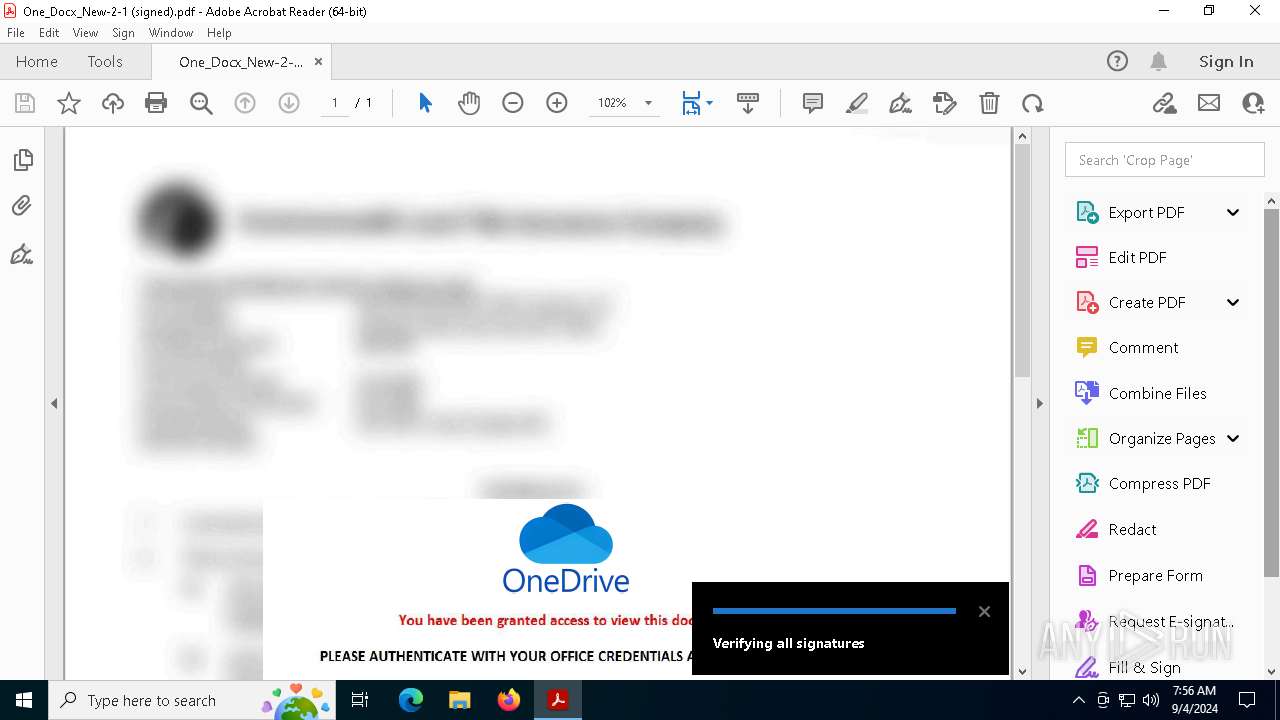1280x720 pixels.
Task: Close the One_Docx_New-2 document tab
Action: coord(318,62)
